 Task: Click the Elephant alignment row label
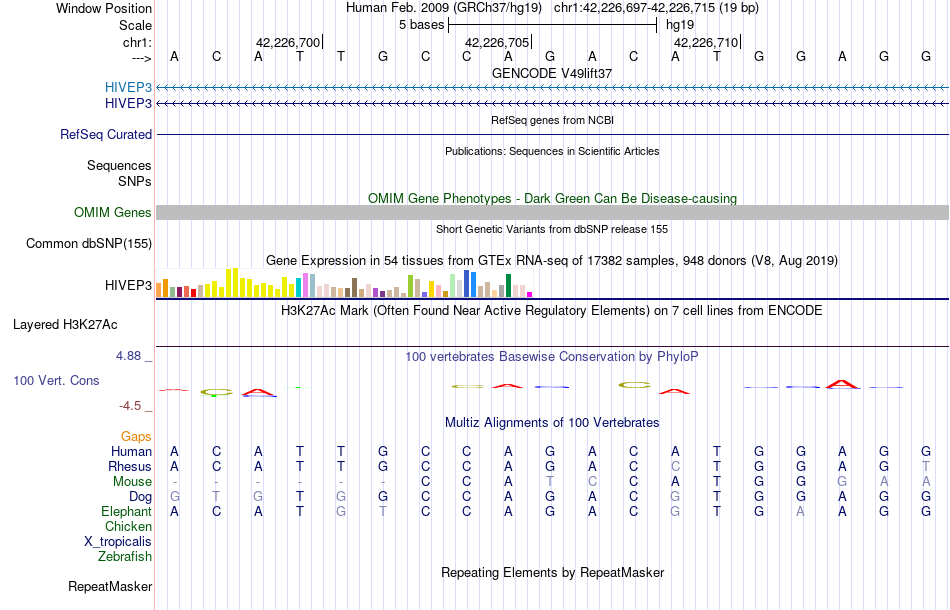coord(127,512)
